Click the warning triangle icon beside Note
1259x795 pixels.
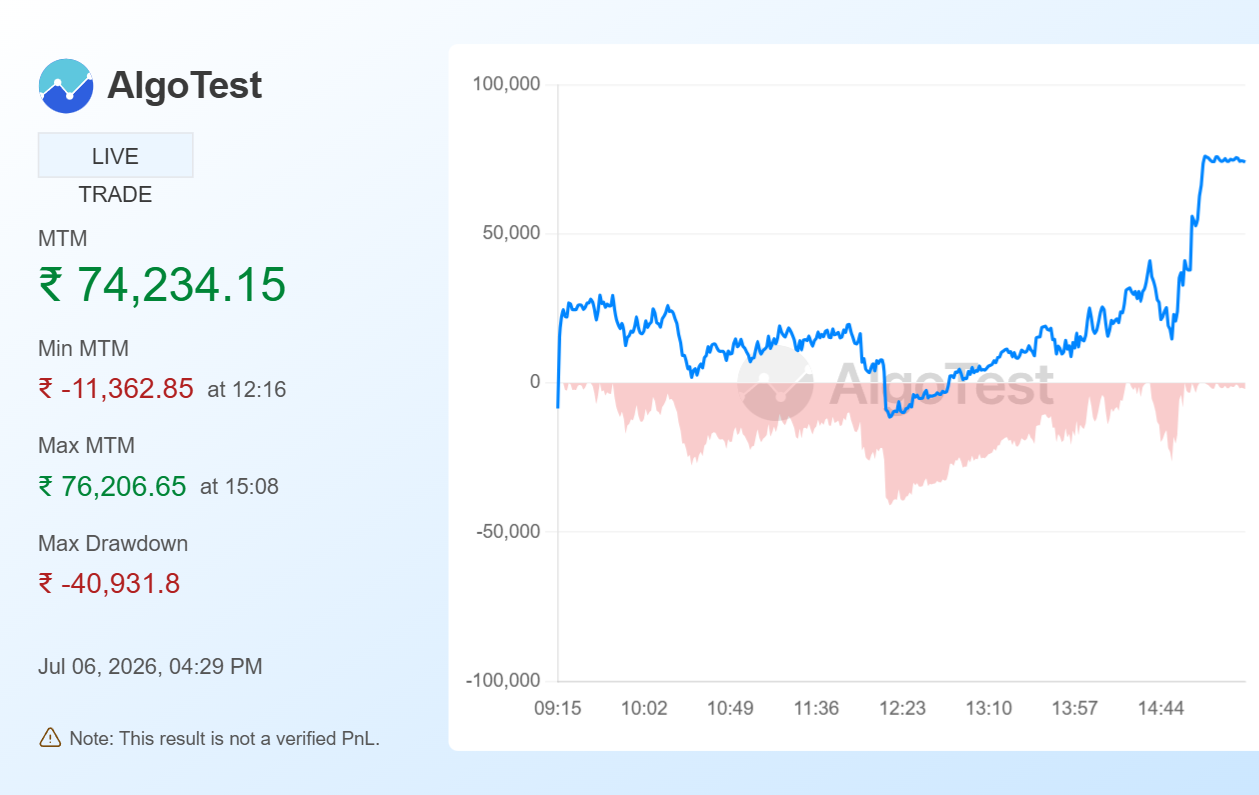(50, 738)
